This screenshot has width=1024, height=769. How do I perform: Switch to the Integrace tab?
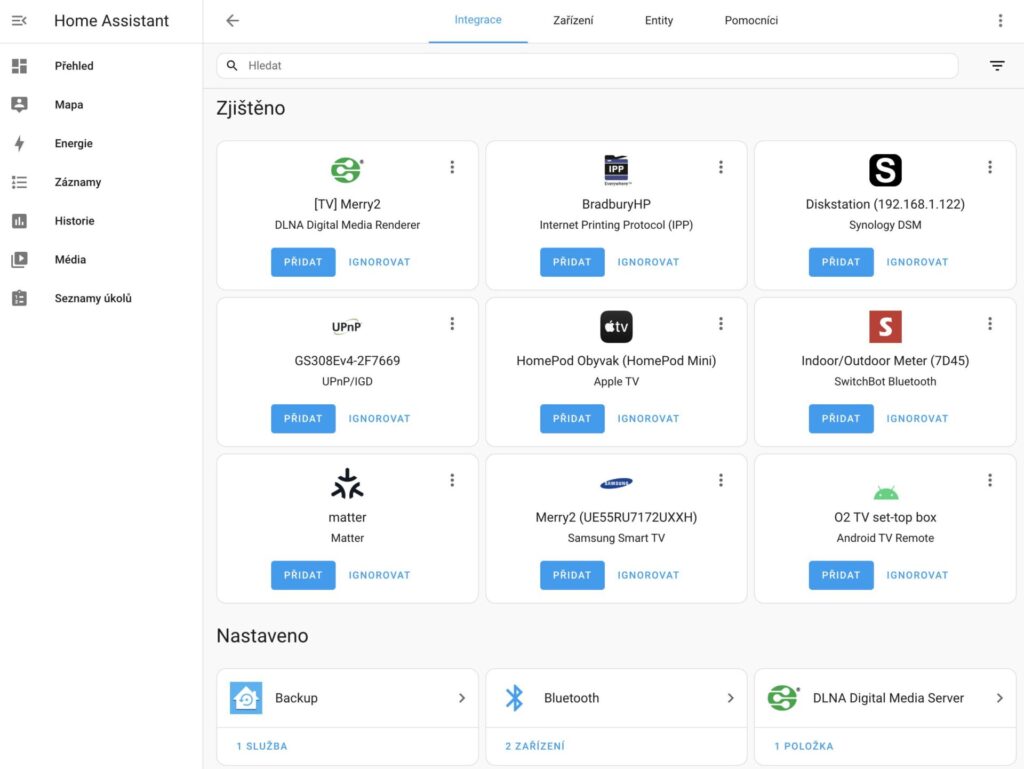pos(478,20)
